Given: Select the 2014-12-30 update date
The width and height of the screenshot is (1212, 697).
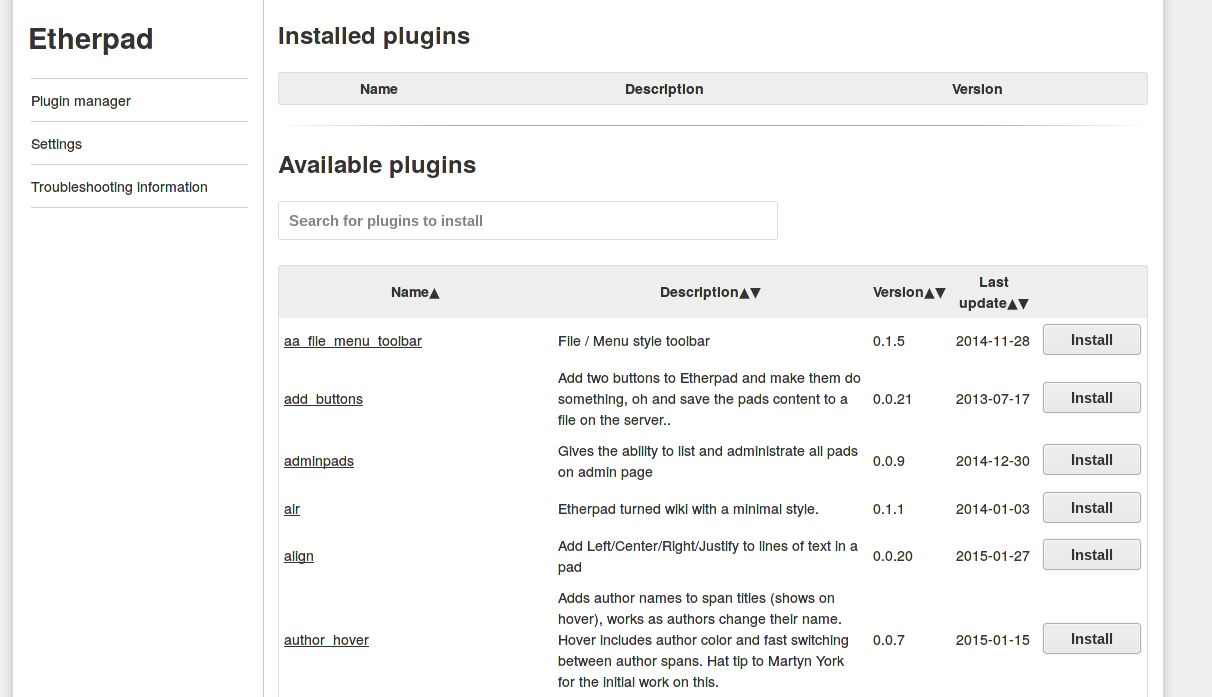Looking at the screenshot, I should click(x=993, y=461).
